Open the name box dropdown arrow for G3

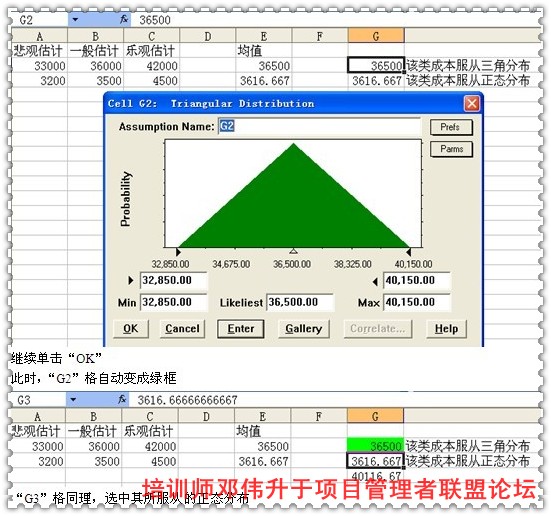[x=73, y=400]
